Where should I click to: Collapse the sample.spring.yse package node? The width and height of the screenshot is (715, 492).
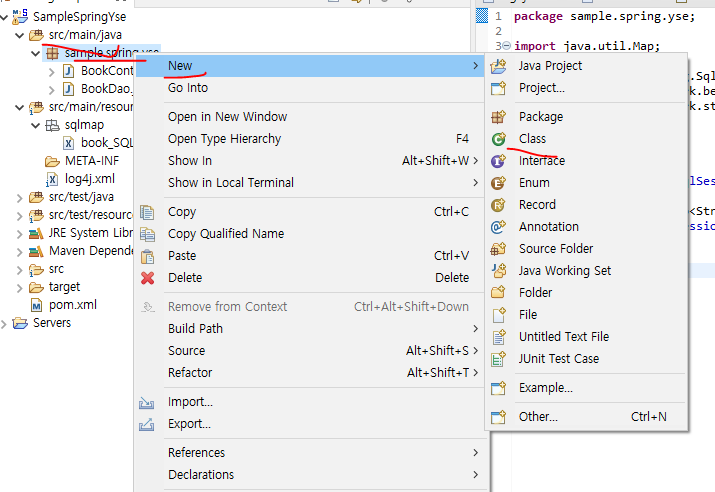36,53
